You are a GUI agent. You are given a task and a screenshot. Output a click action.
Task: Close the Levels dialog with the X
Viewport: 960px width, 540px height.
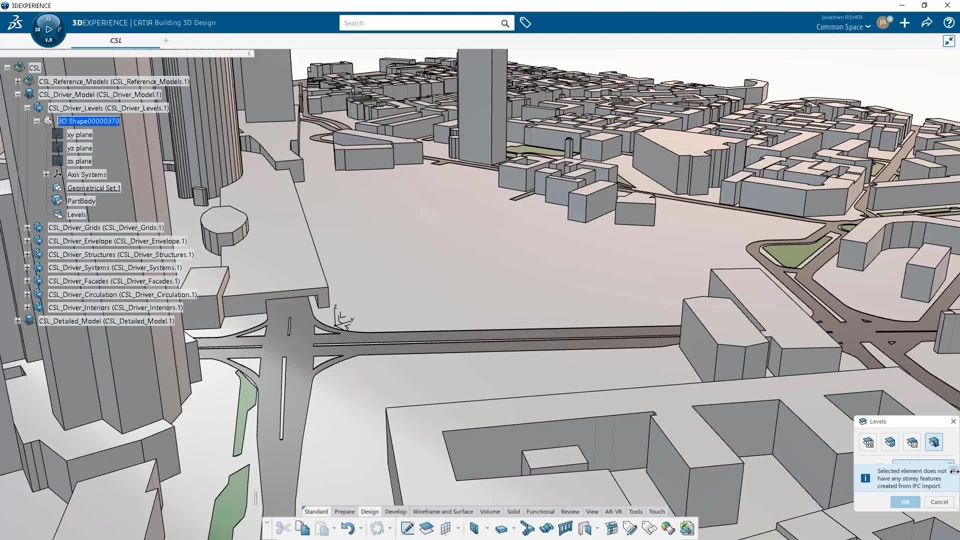coord(953,421)
